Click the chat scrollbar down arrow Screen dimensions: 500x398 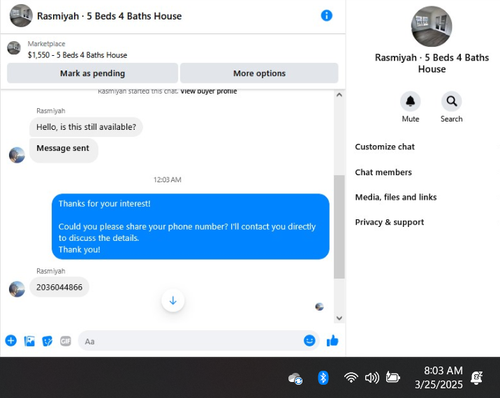tap(339, 318)
